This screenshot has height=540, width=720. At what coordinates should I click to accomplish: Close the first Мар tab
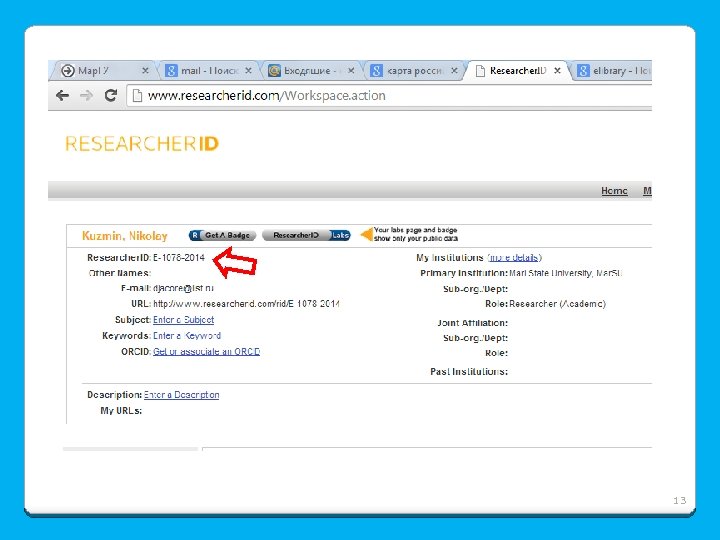click(145, 71)
